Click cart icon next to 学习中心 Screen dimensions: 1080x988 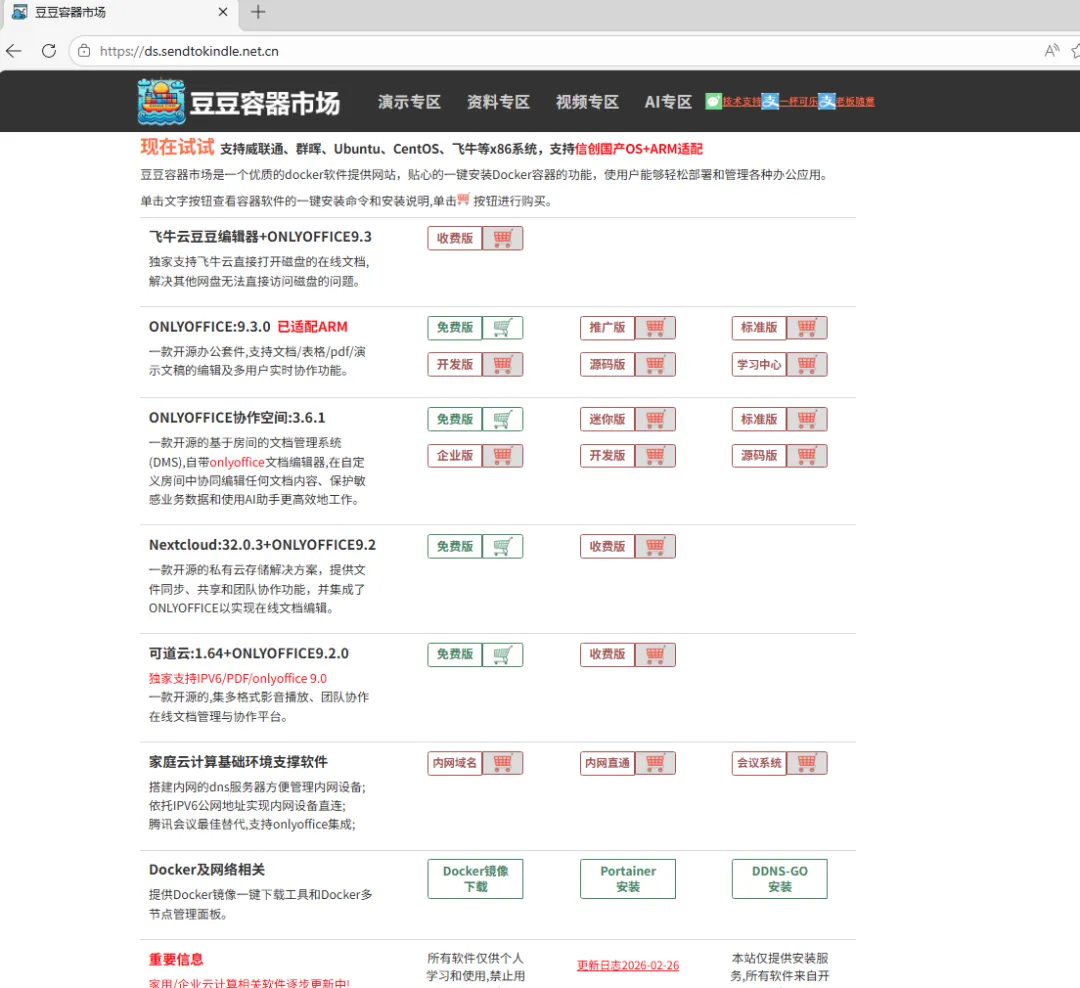[x=807, y=364]
